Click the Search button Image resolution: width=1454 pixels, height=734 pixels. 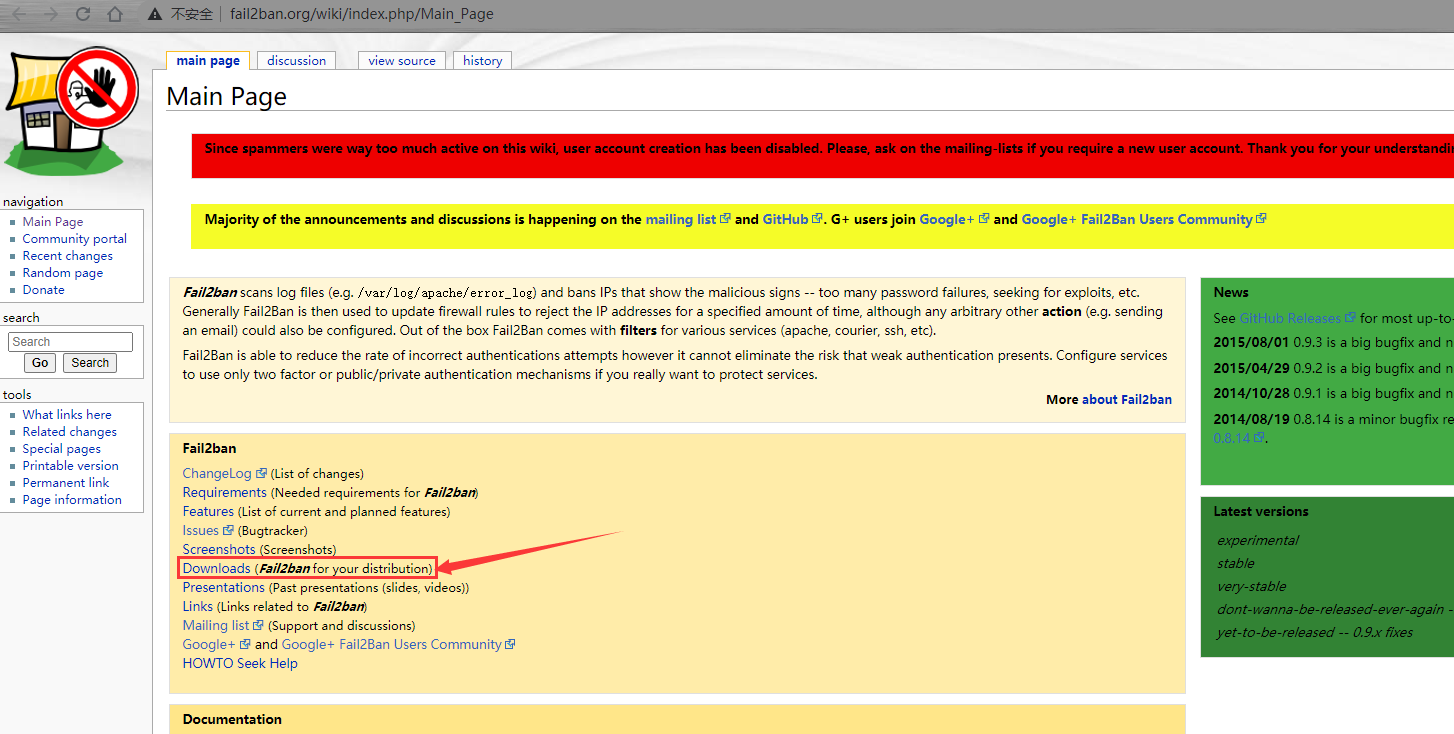coord(90,363)
